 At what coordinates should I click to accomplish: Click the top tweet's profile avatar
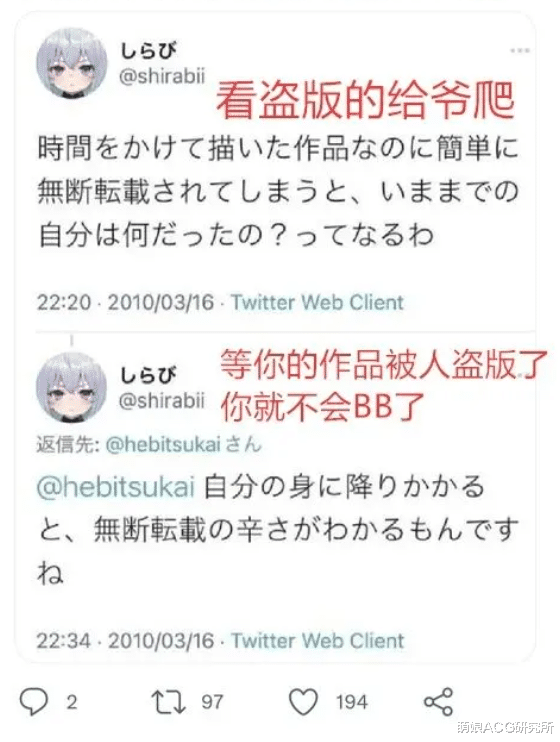click(71, 64)
